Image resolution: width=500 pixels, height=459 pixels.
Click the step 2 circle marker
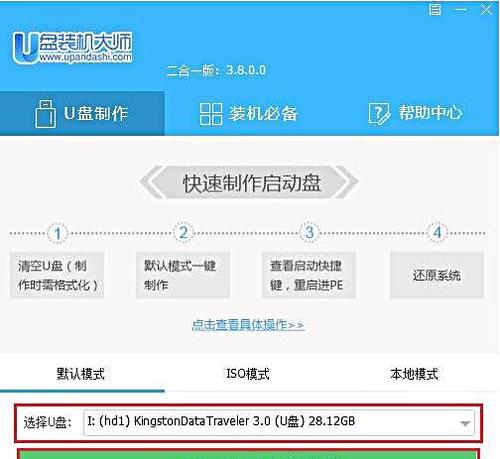point(183,232)
